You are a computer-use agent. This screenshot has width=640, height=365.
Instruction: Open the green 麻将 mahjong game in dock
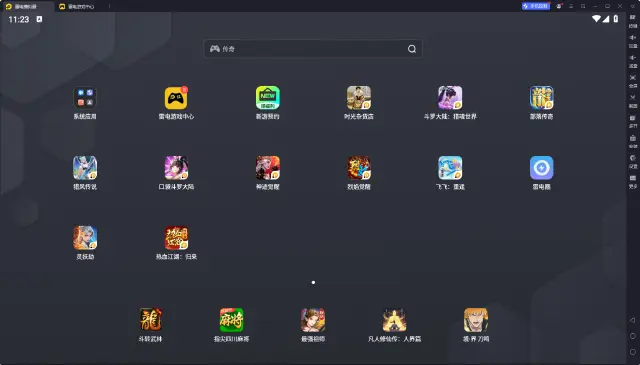click(231, 320)
